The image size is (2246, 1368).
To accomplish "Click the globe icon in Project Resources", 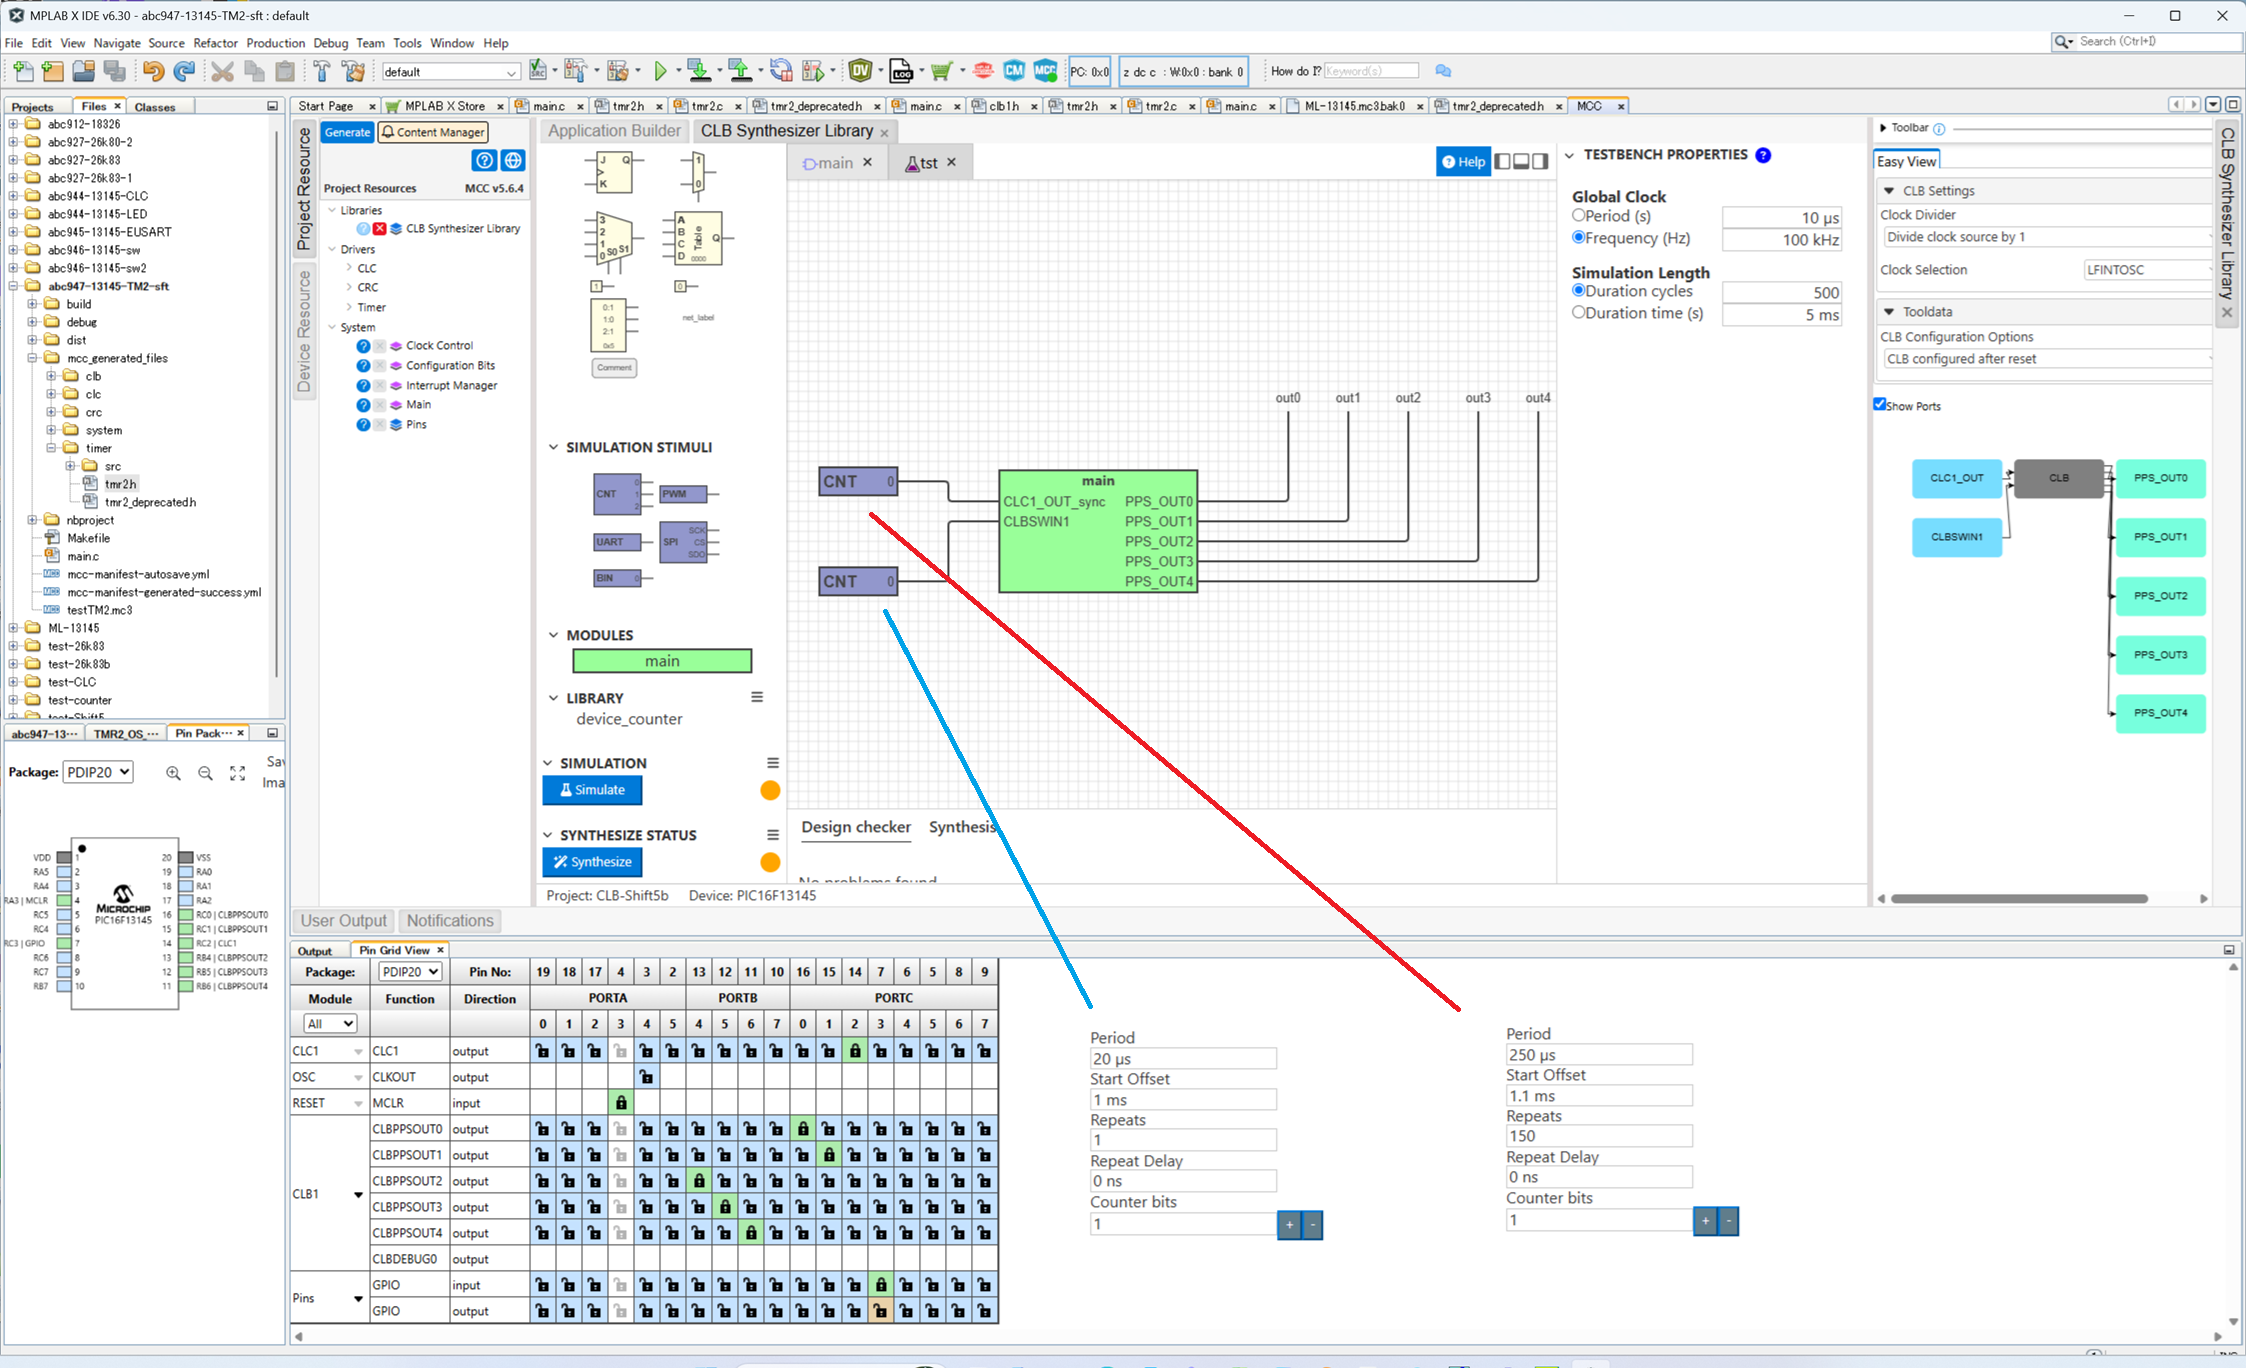I will click(513, 160).
